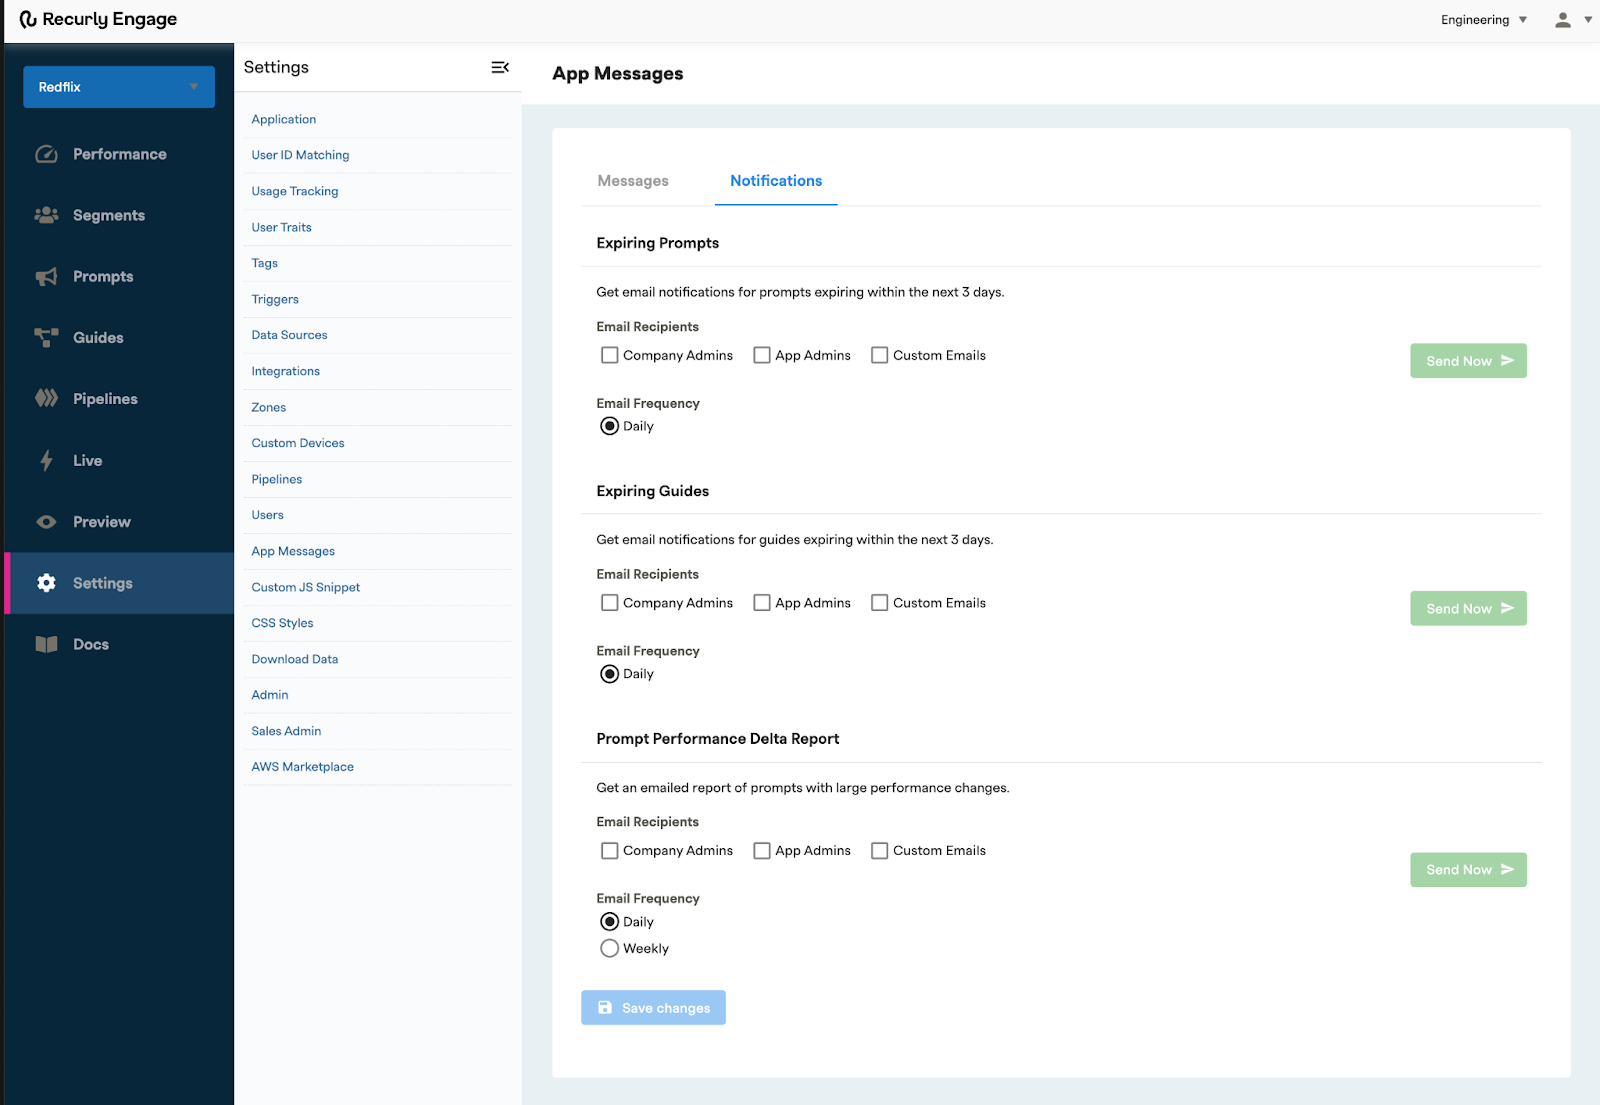This screenshot has height=1105, width=1600.
Task: Check Custom Emails under Expiring Guides
Action: pos(879,603)
